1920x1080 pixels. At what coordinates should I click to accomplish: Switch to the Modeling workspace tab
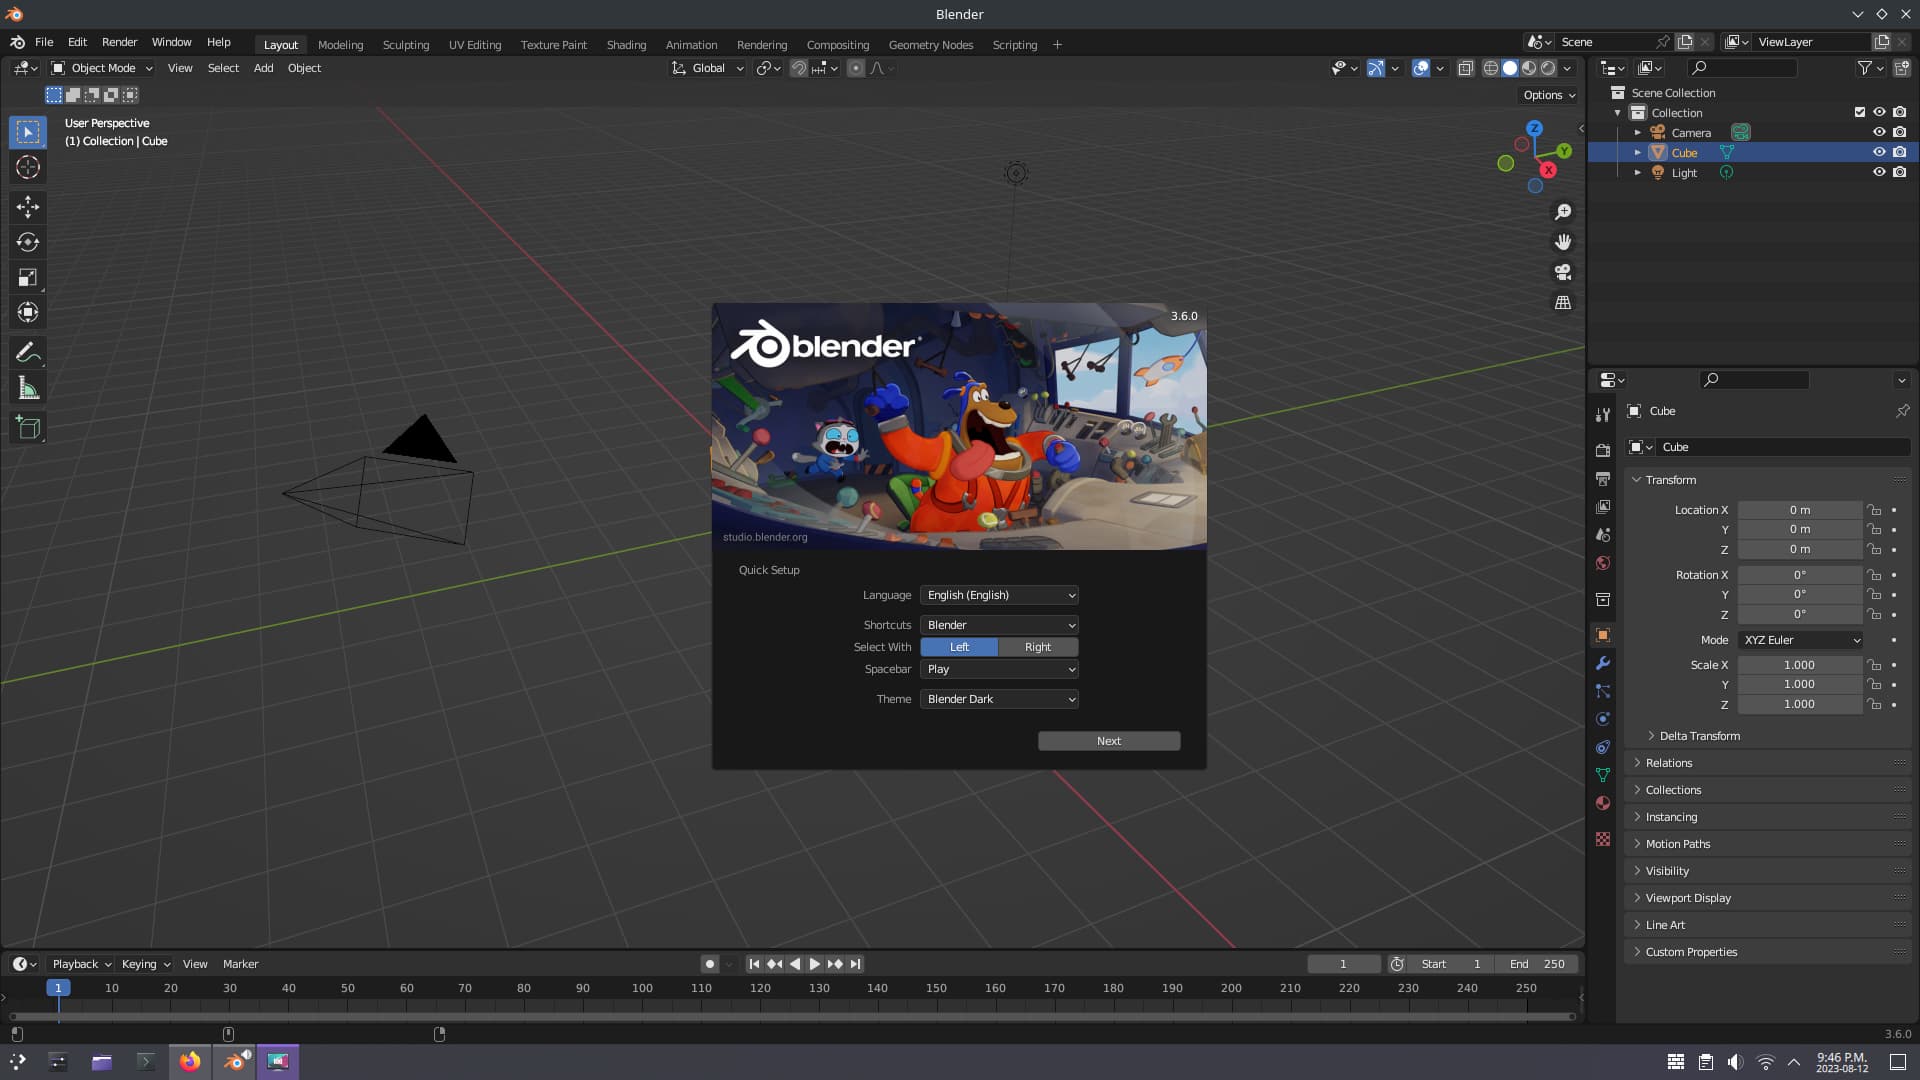(340, 45)
